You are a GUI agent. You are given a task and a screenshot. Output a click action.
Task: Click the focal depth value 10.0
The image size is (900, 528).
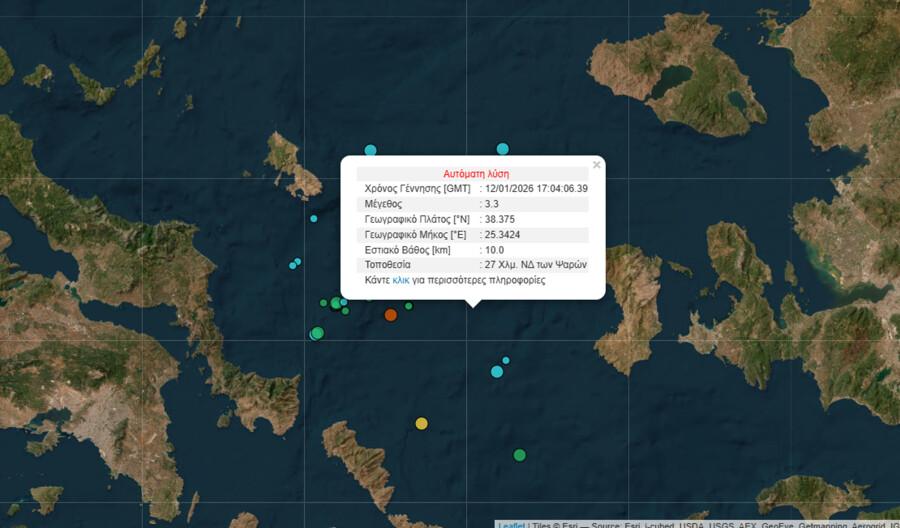point(495,250)
